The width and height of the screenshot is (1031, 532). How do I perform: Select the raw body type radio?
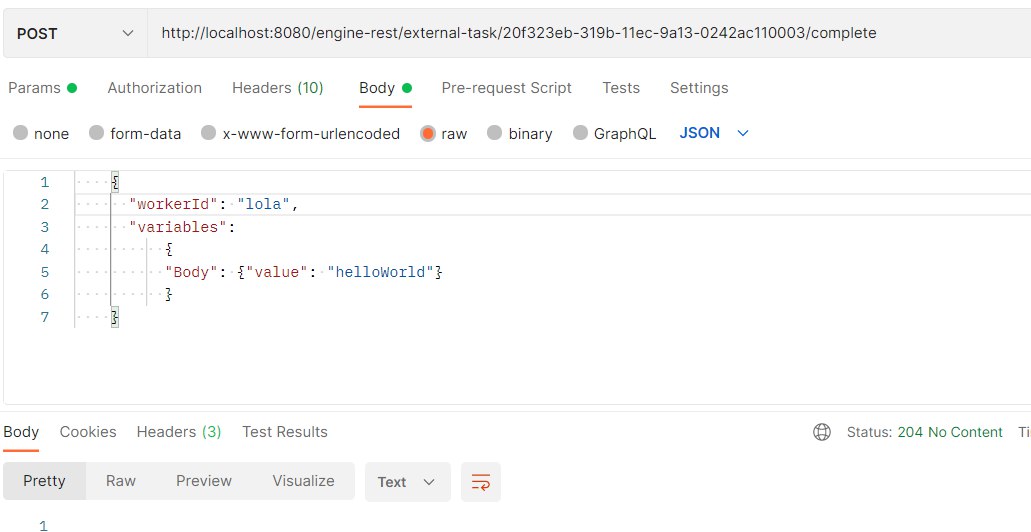428,133
